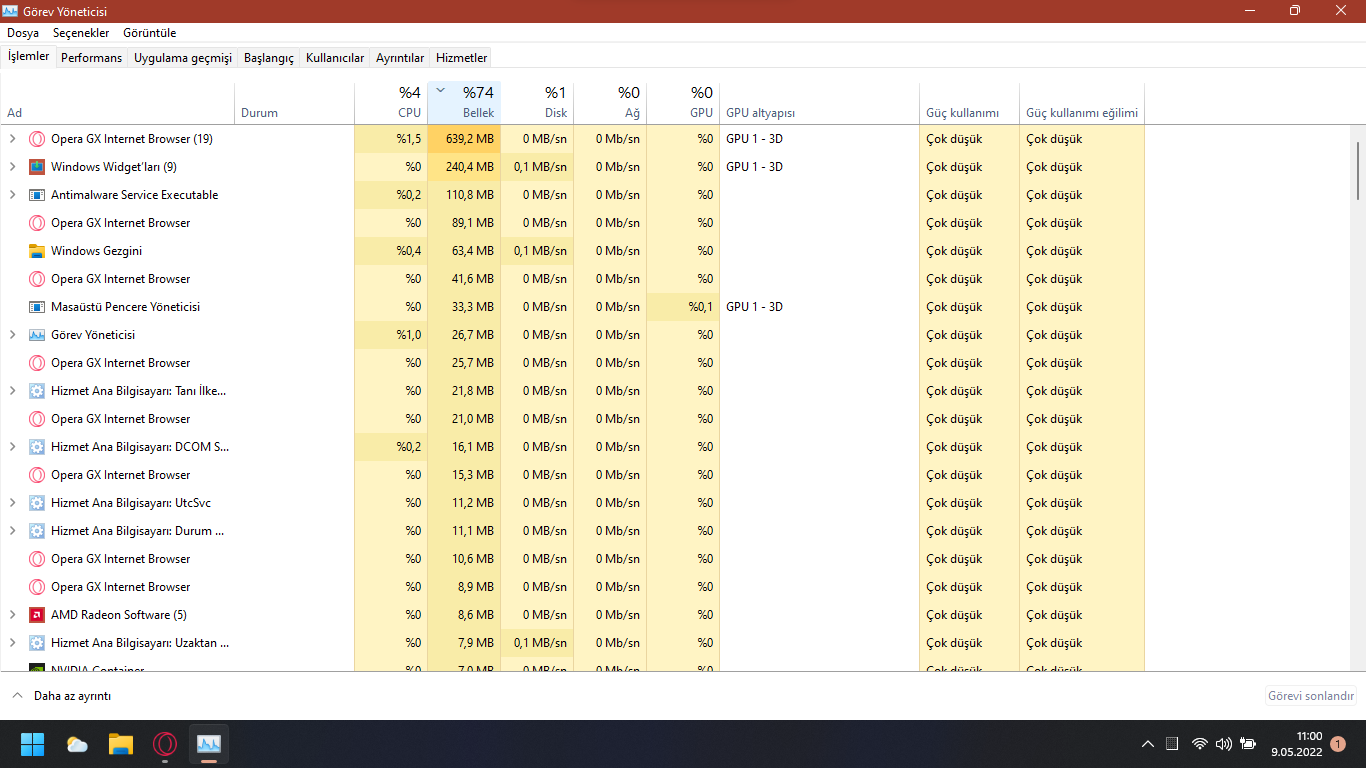The width and height of the screenshot is (1366, 768).
Task: Expand AMD Radeon Software (5) group
Action: pos(13,615)
